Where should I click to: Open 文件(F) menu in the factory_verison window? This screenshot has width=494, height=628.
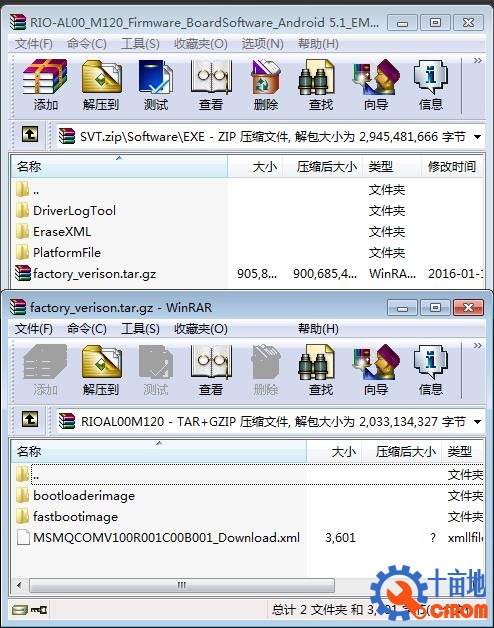click(34, 328)
